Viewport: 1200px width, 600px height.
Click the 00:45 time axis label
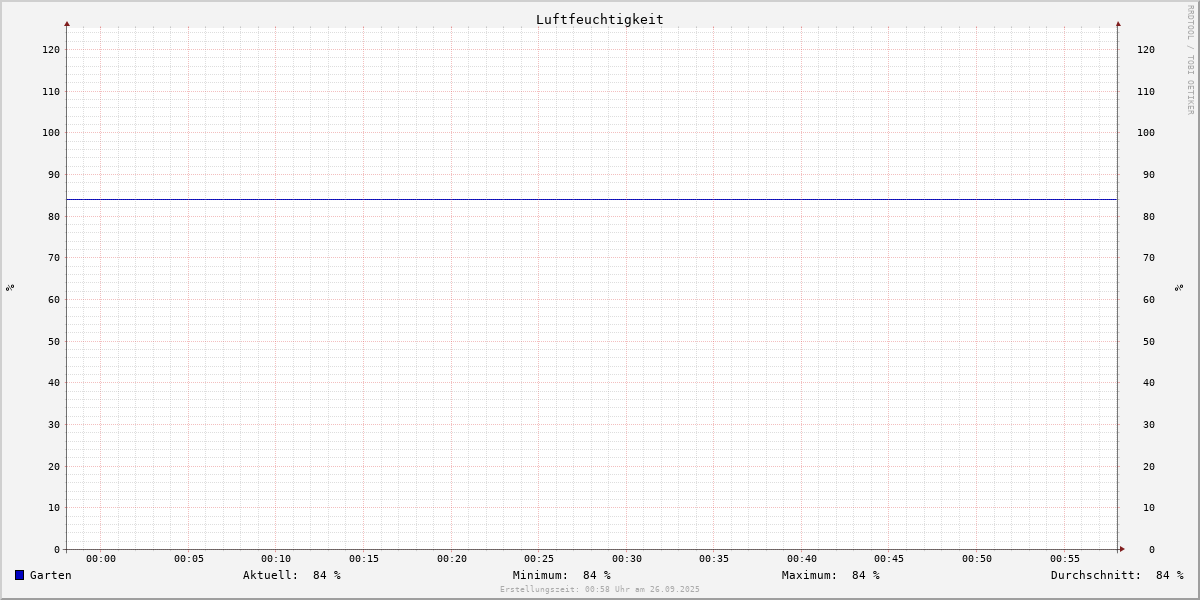[x=889, y=559]
